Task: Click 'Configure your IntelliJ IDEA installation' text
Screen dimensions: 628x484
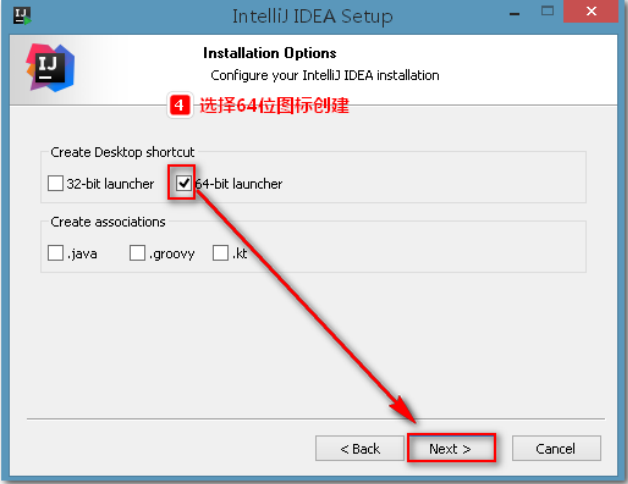Action: [x=325, y=75]
